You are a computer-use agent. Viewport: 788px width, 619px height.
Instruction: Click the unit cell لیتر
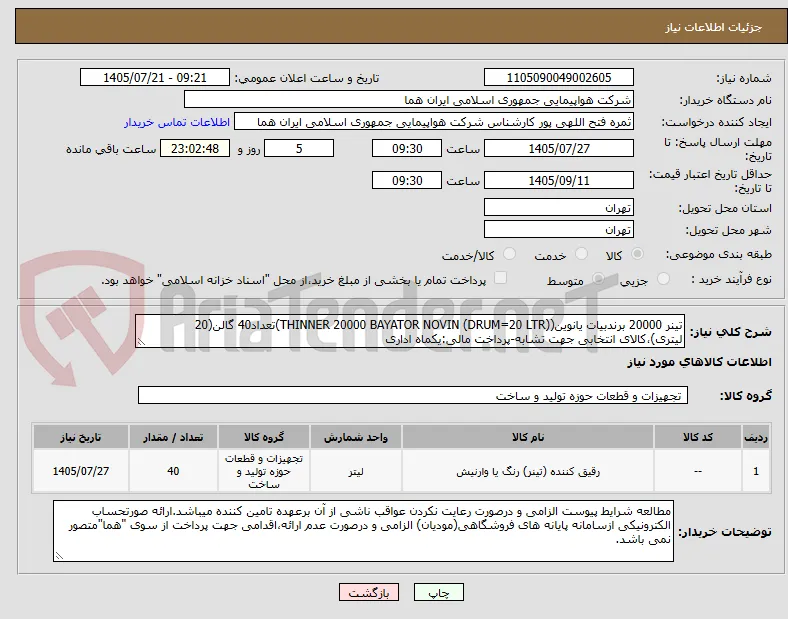click(x=356, y=471)
